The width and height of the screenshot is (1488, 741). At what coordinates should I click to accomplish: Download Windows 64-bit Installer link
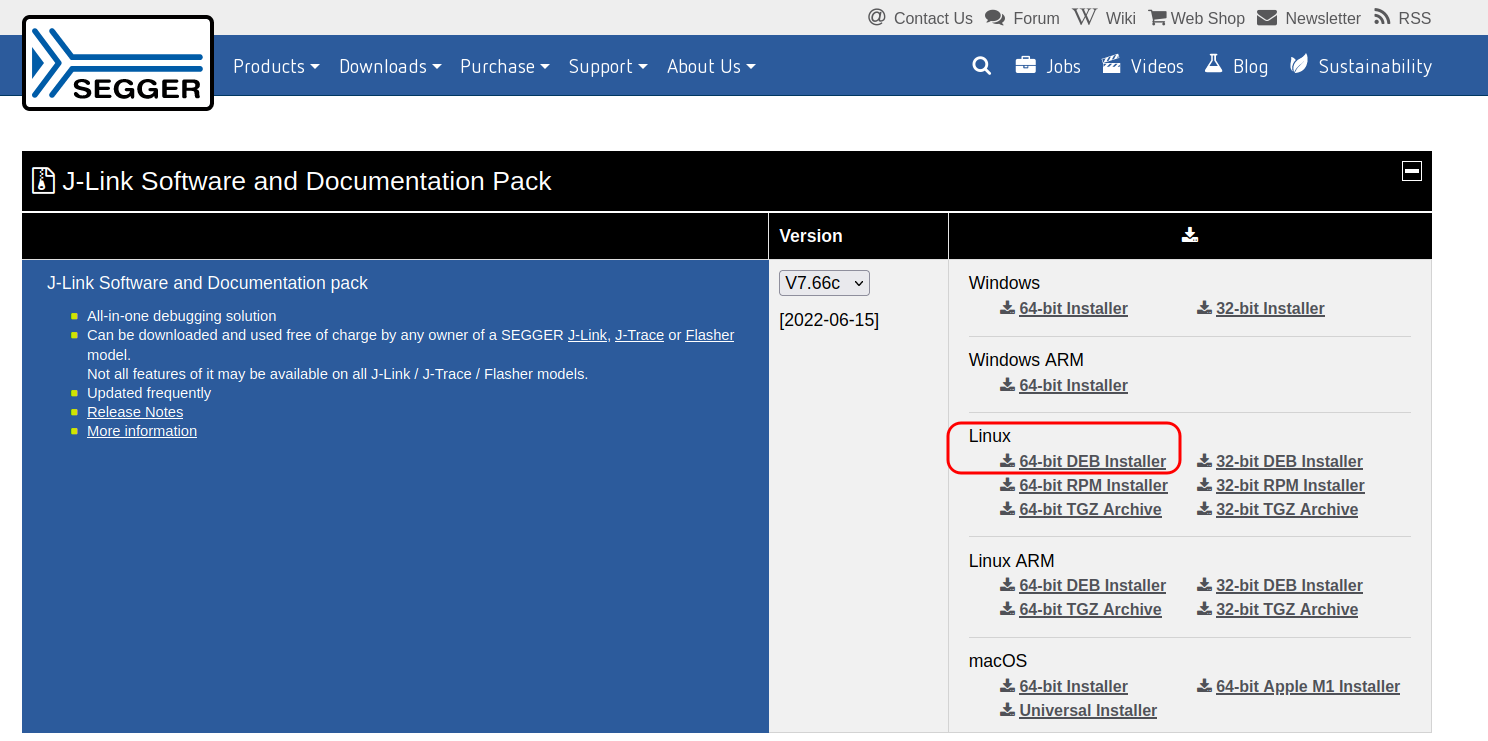(1074, 309)
